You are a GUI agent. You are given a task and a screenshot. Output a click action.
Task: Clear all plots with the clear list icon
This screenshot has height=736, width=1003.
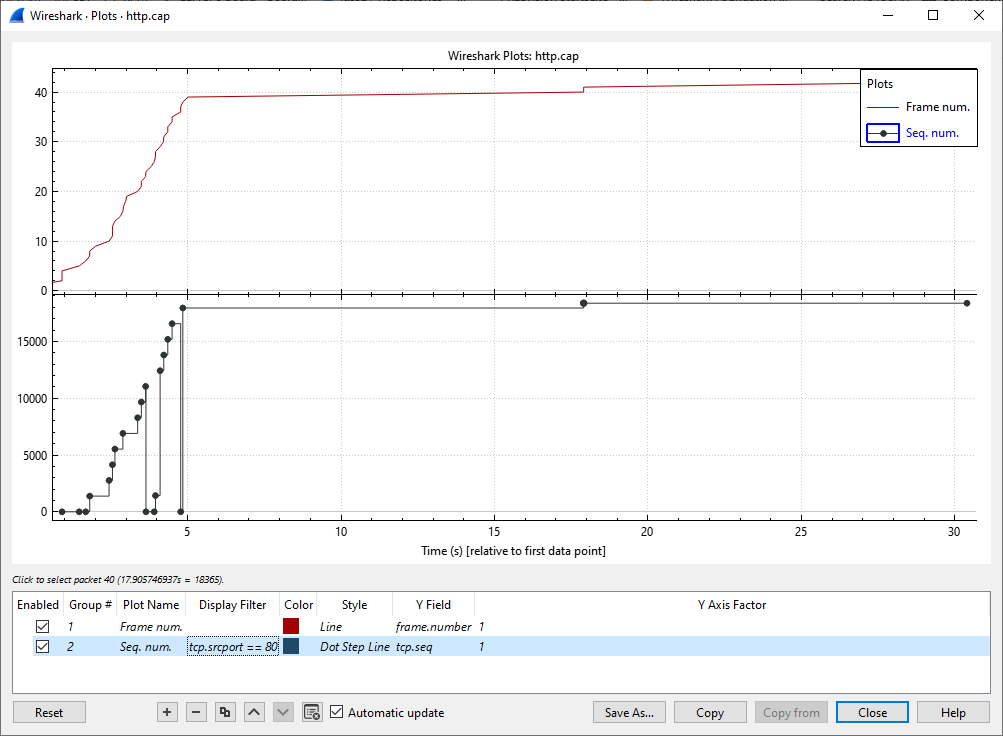(x=312, y=712)
